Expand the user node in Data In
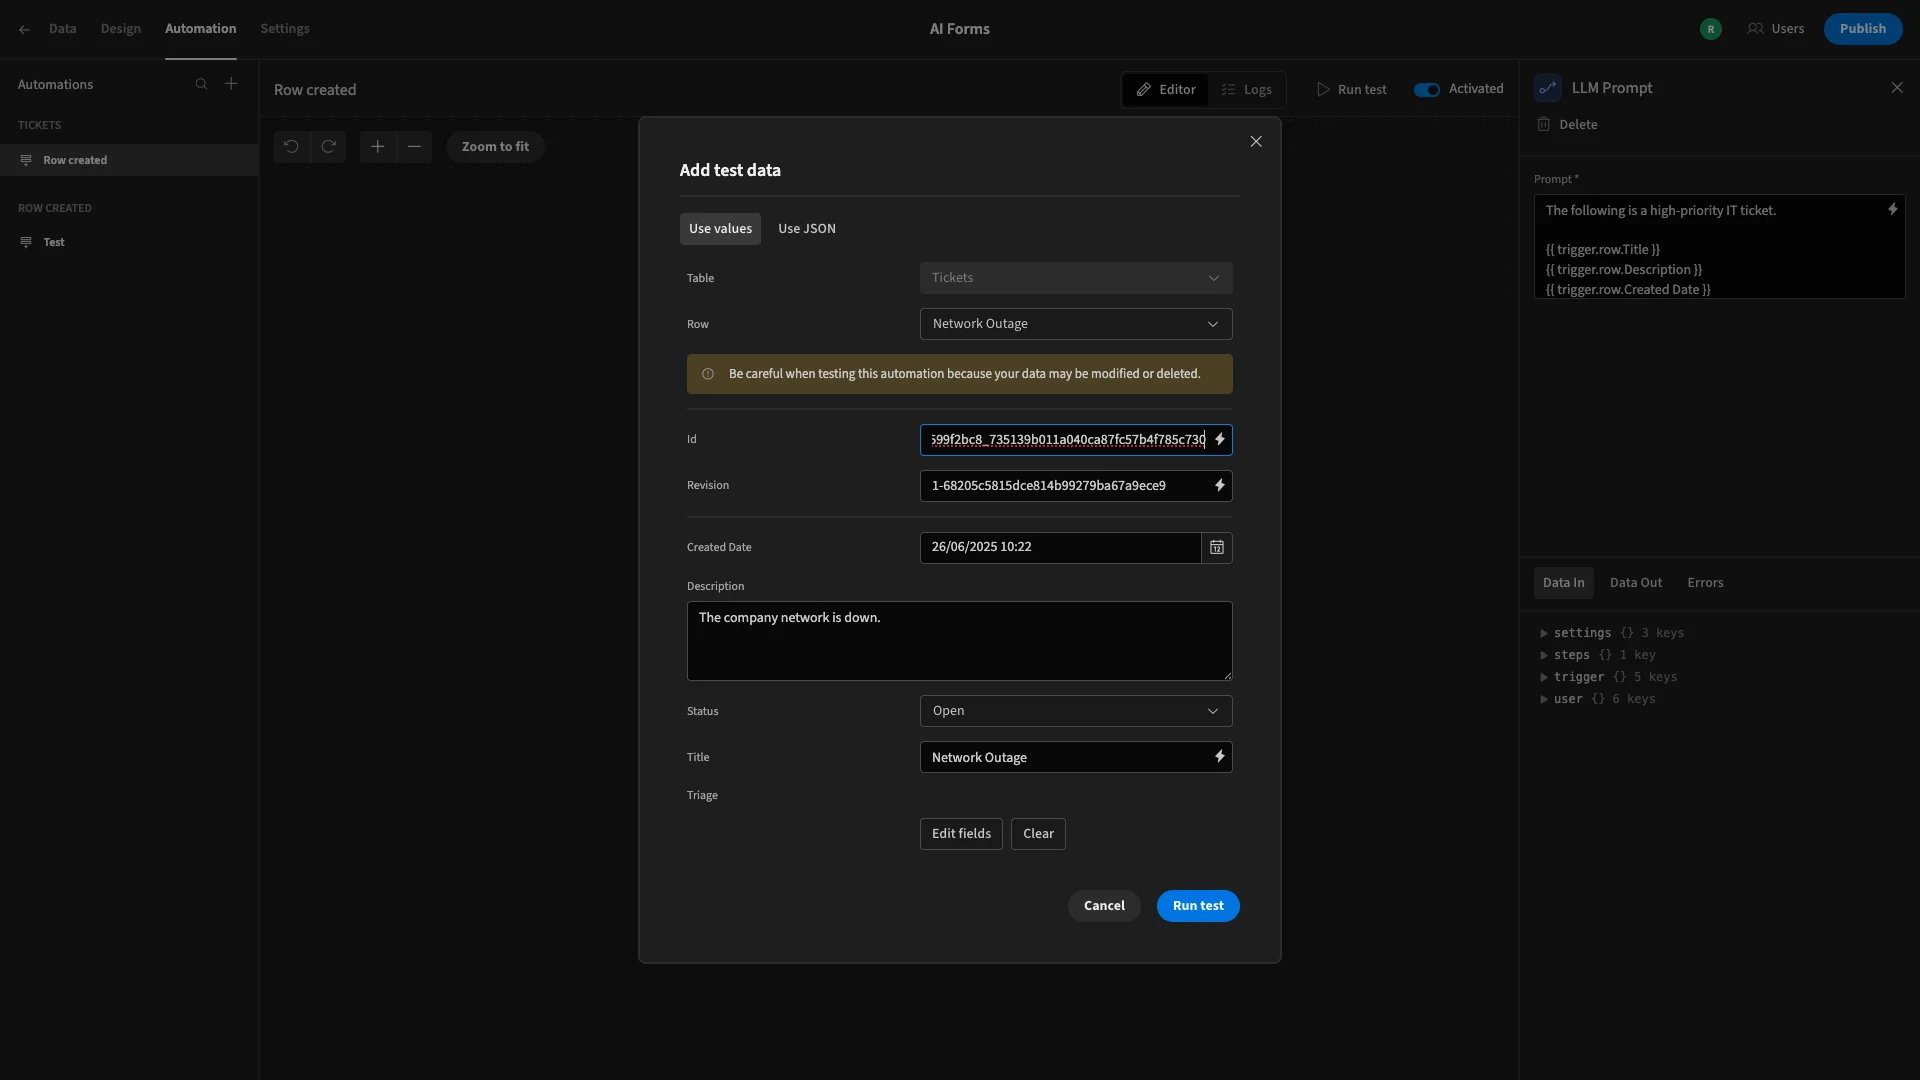This screenshot has width=1920, height=1080. [1544, 699]
